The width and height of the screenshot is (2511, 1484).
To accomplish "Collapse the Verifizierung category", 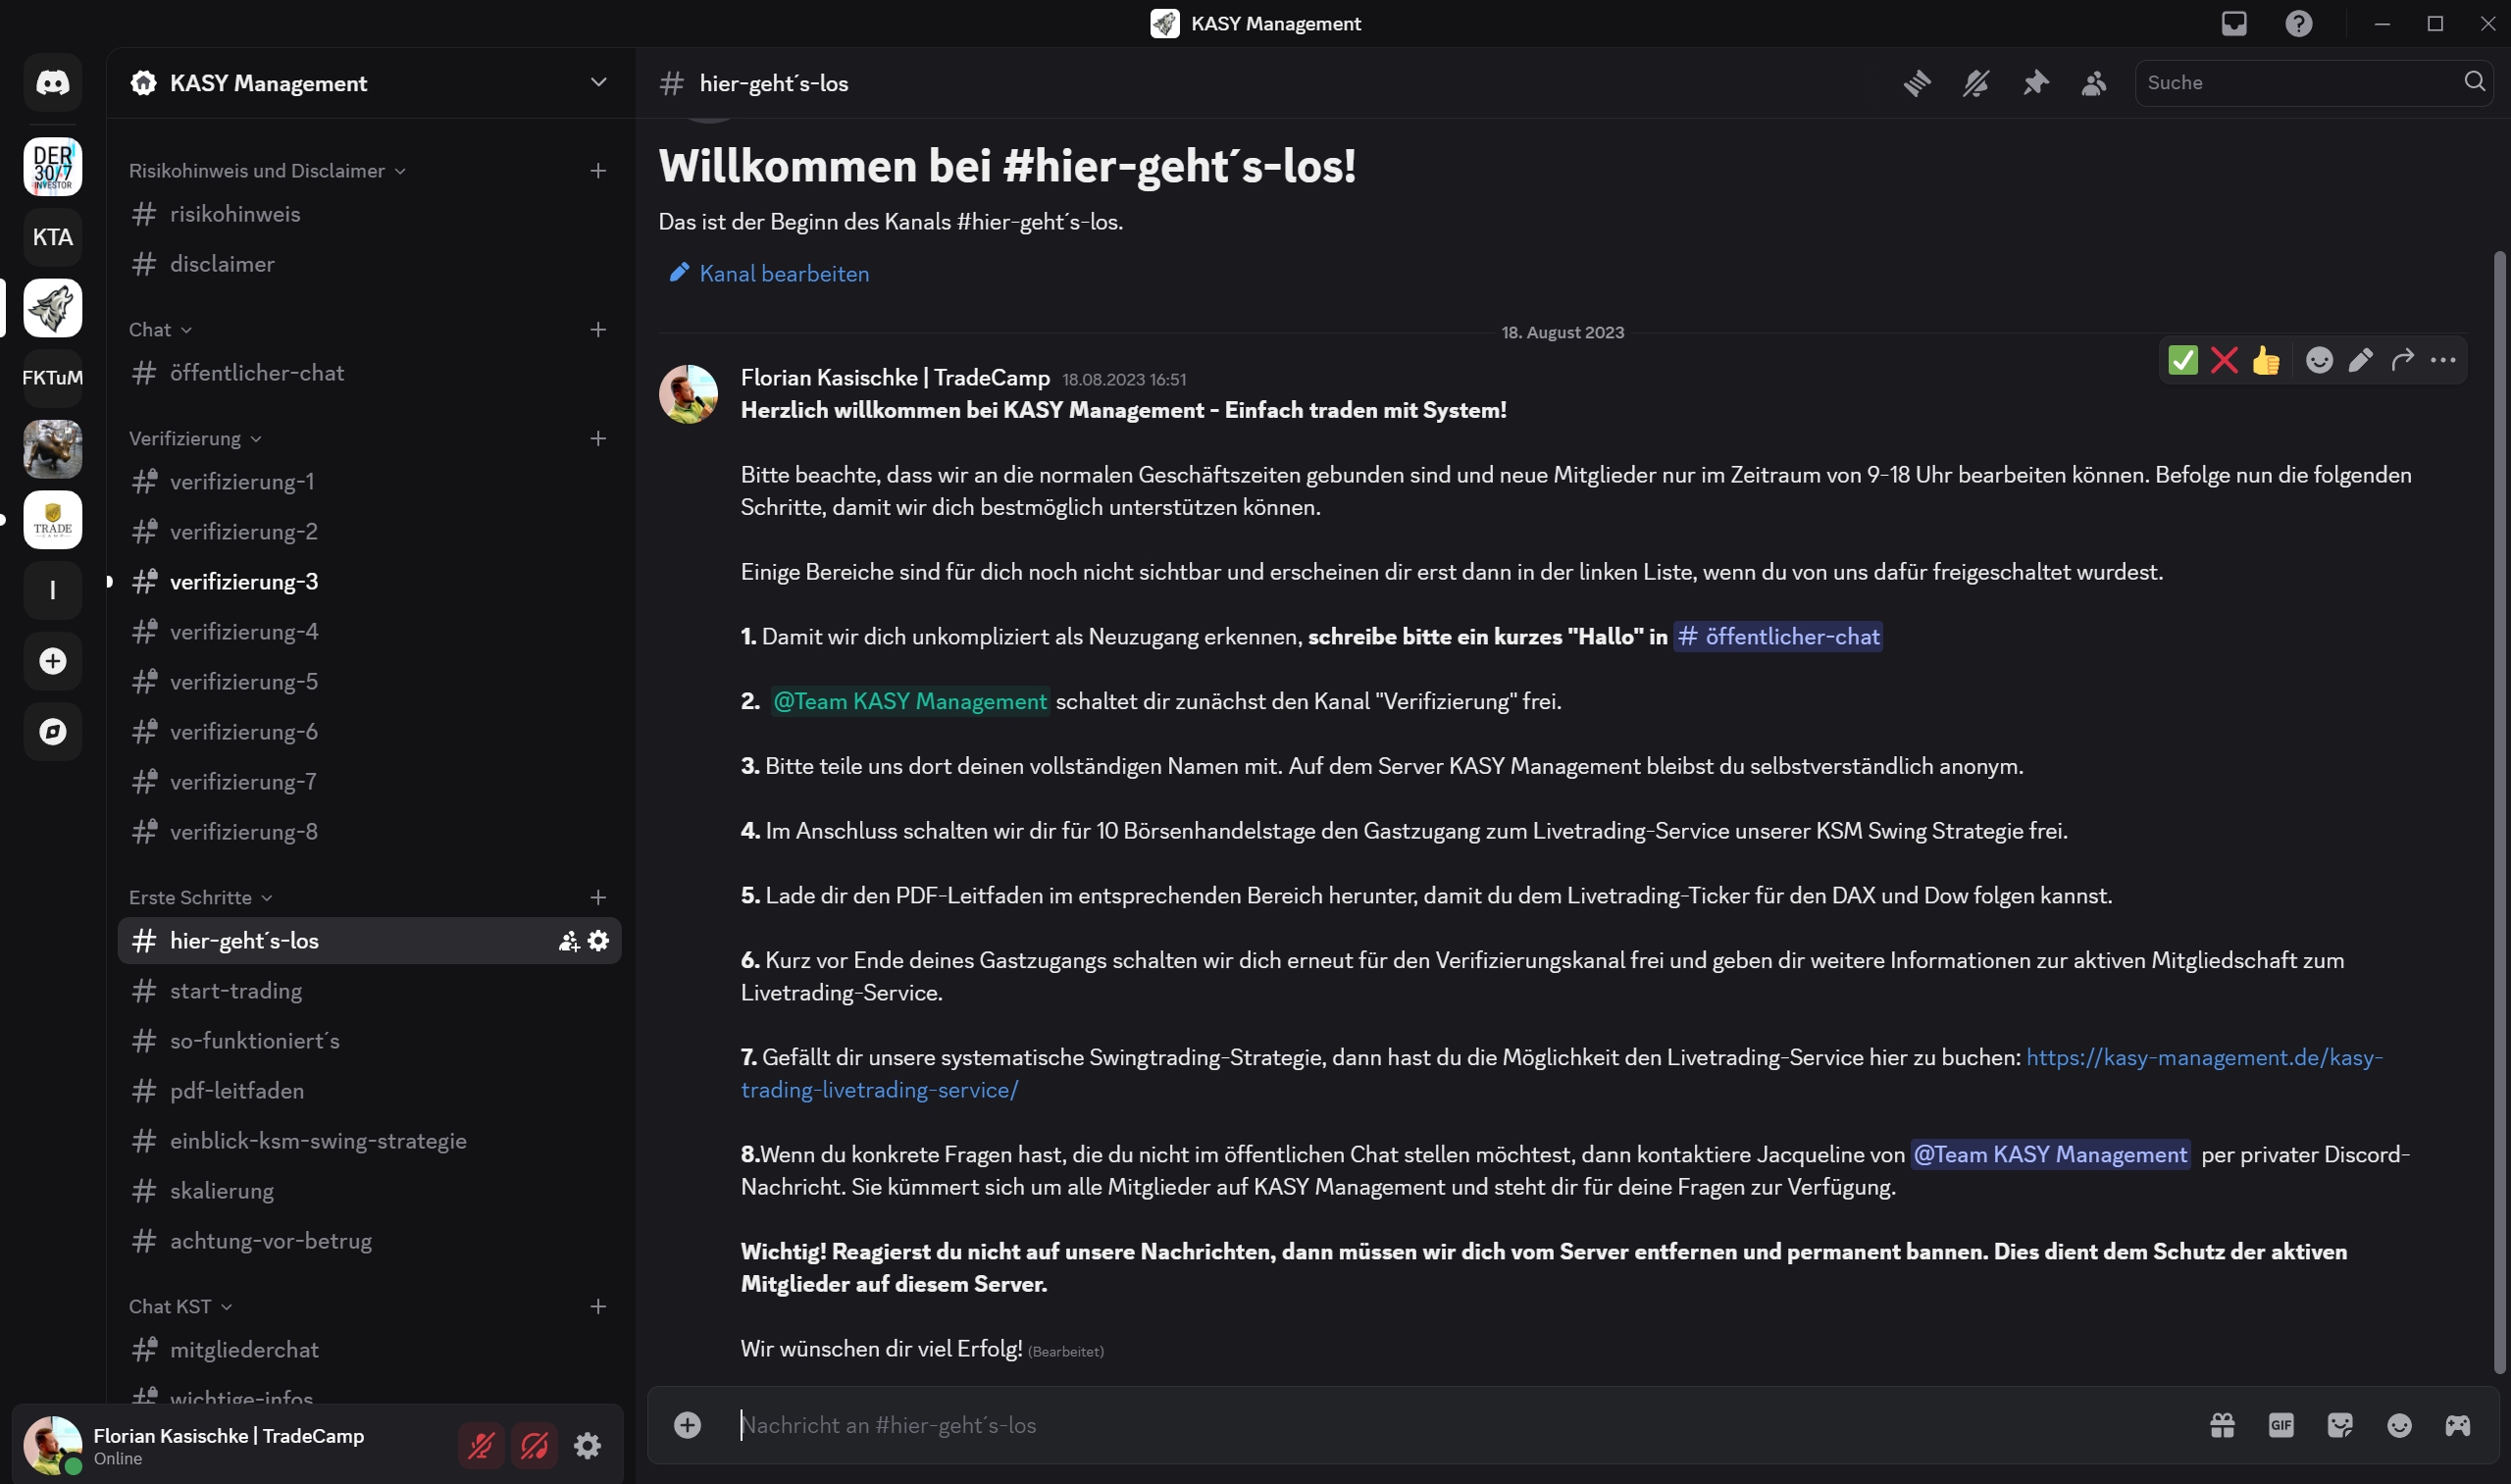I will (195, 439).
